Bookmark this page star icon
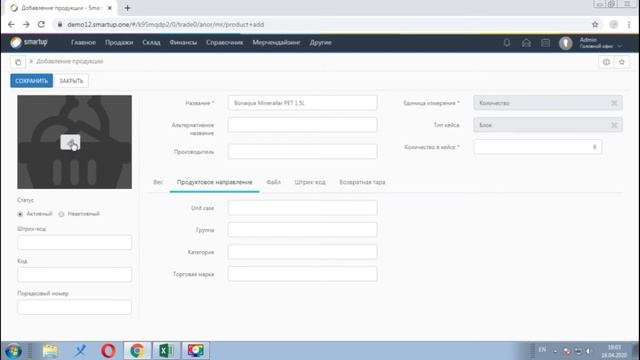640x360 pixels. 595,24
